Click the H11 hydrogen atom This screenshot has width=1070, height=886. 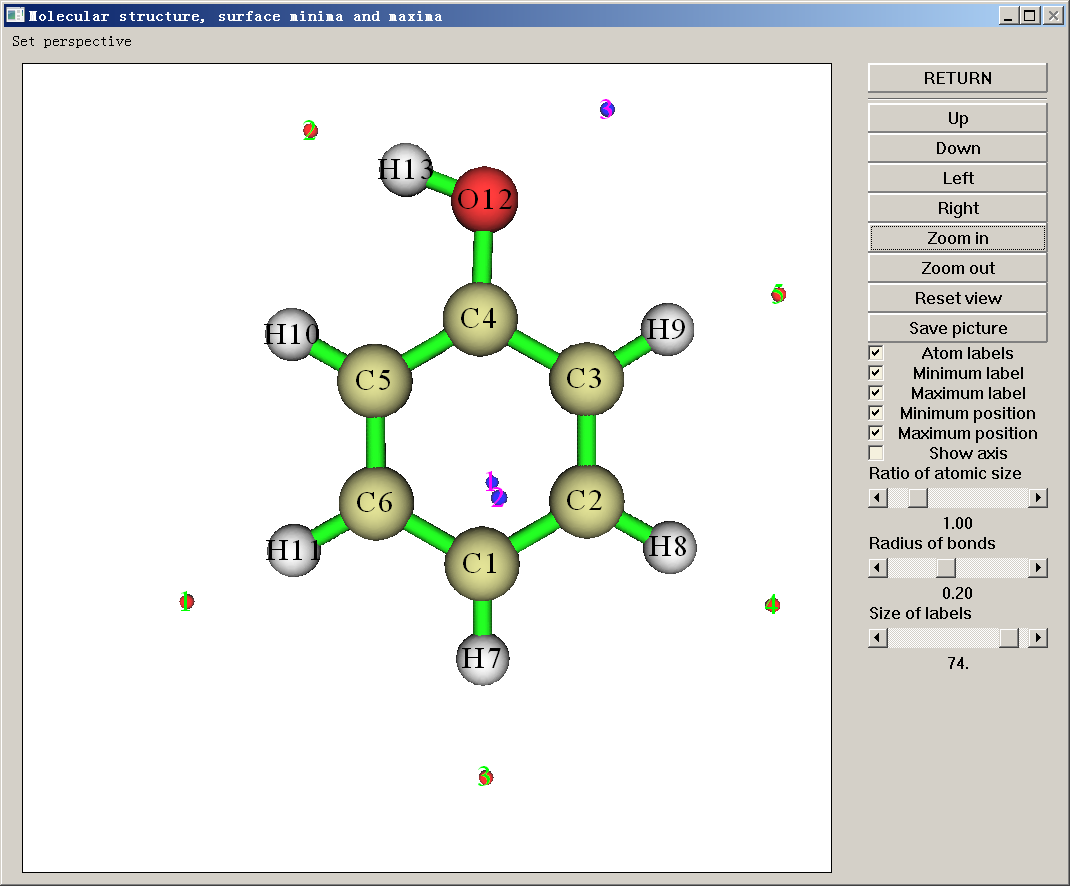tap(293, 550)
